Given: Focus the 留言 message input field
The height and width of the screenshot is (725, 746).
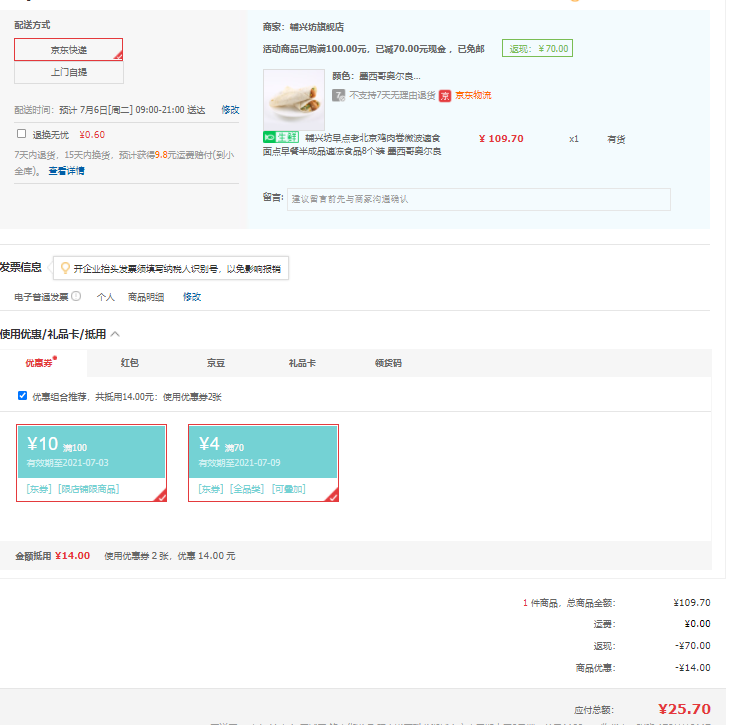Looking at the screenshot, I should pos(479,199).
